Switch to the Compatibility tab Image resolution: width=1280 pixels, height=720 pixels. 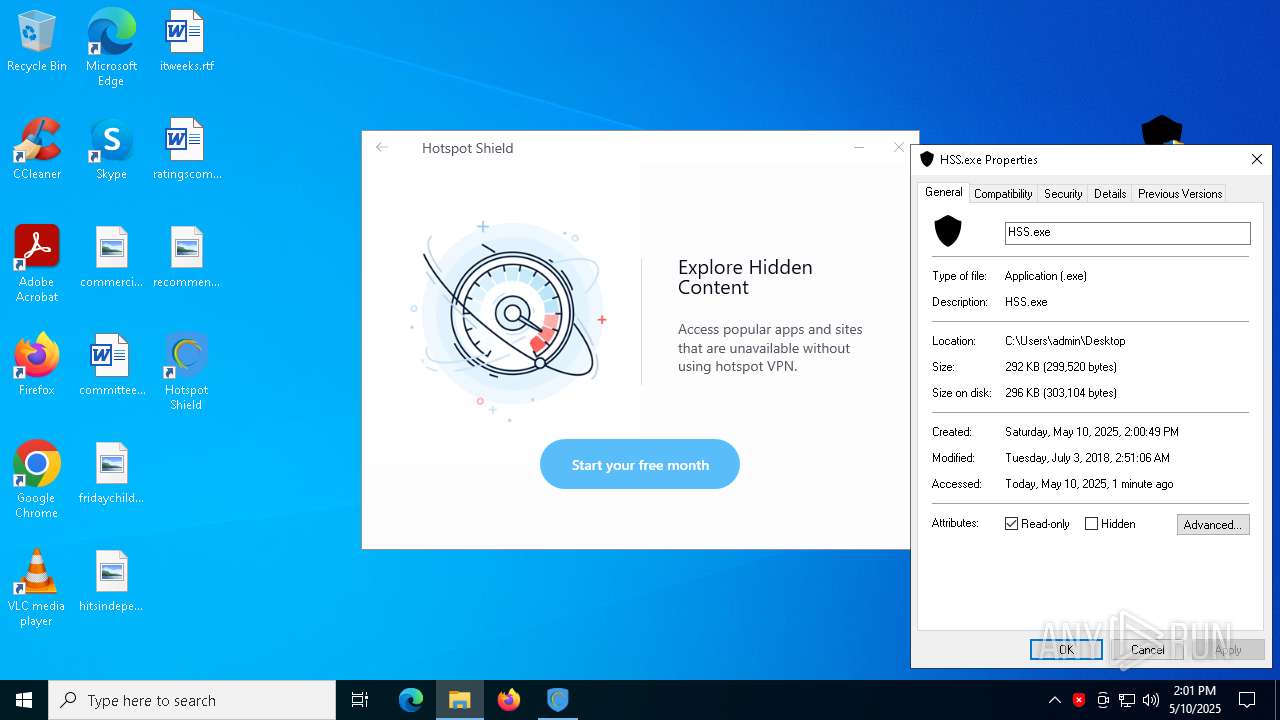[1003, 194]
